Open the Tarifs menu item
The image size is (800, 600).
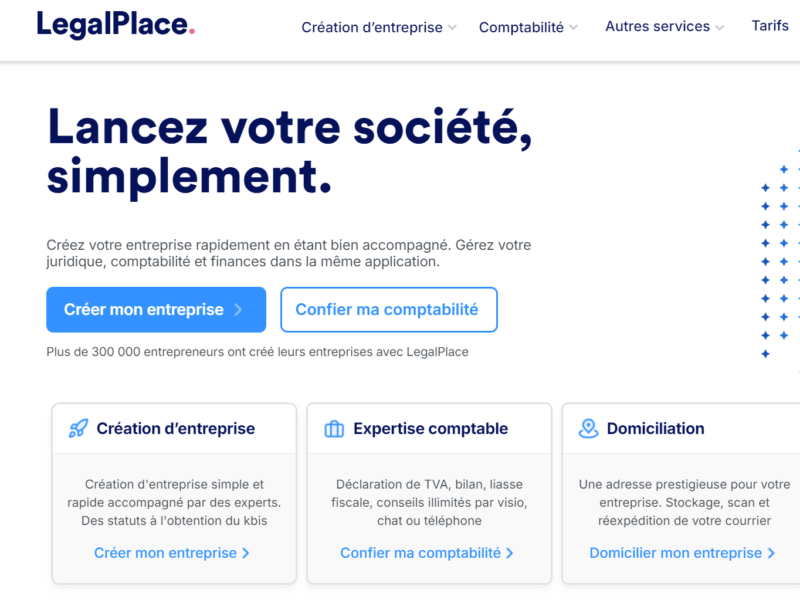click(x=769, y=27)
